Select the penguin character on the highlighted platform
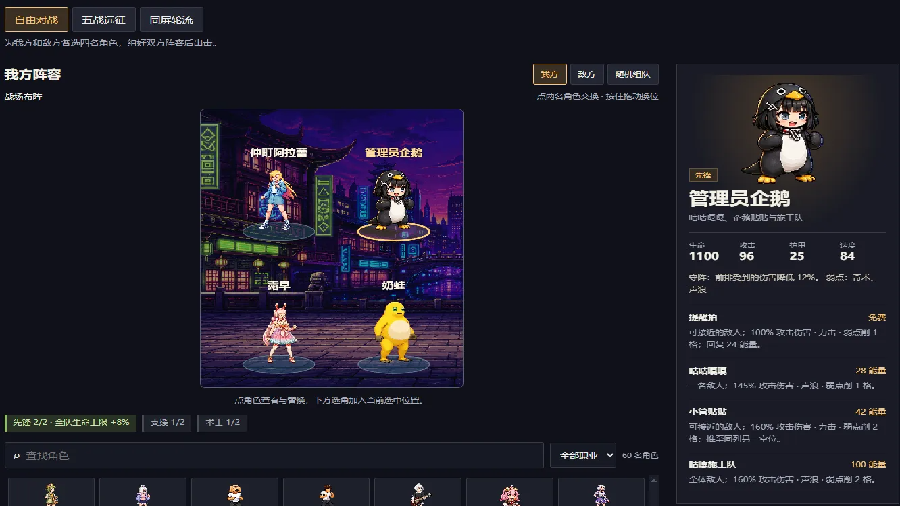 pyautogui.click(x=394, y=198)
